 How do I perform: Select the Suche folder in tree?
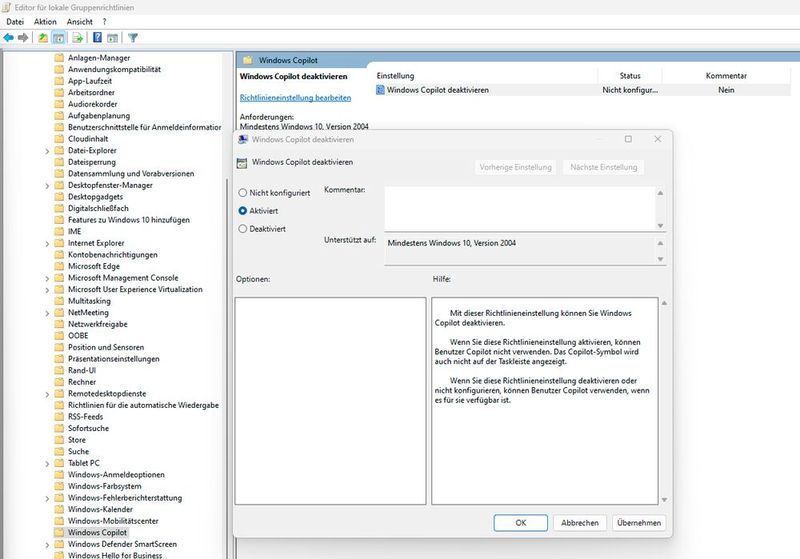[x=78, y=451]
